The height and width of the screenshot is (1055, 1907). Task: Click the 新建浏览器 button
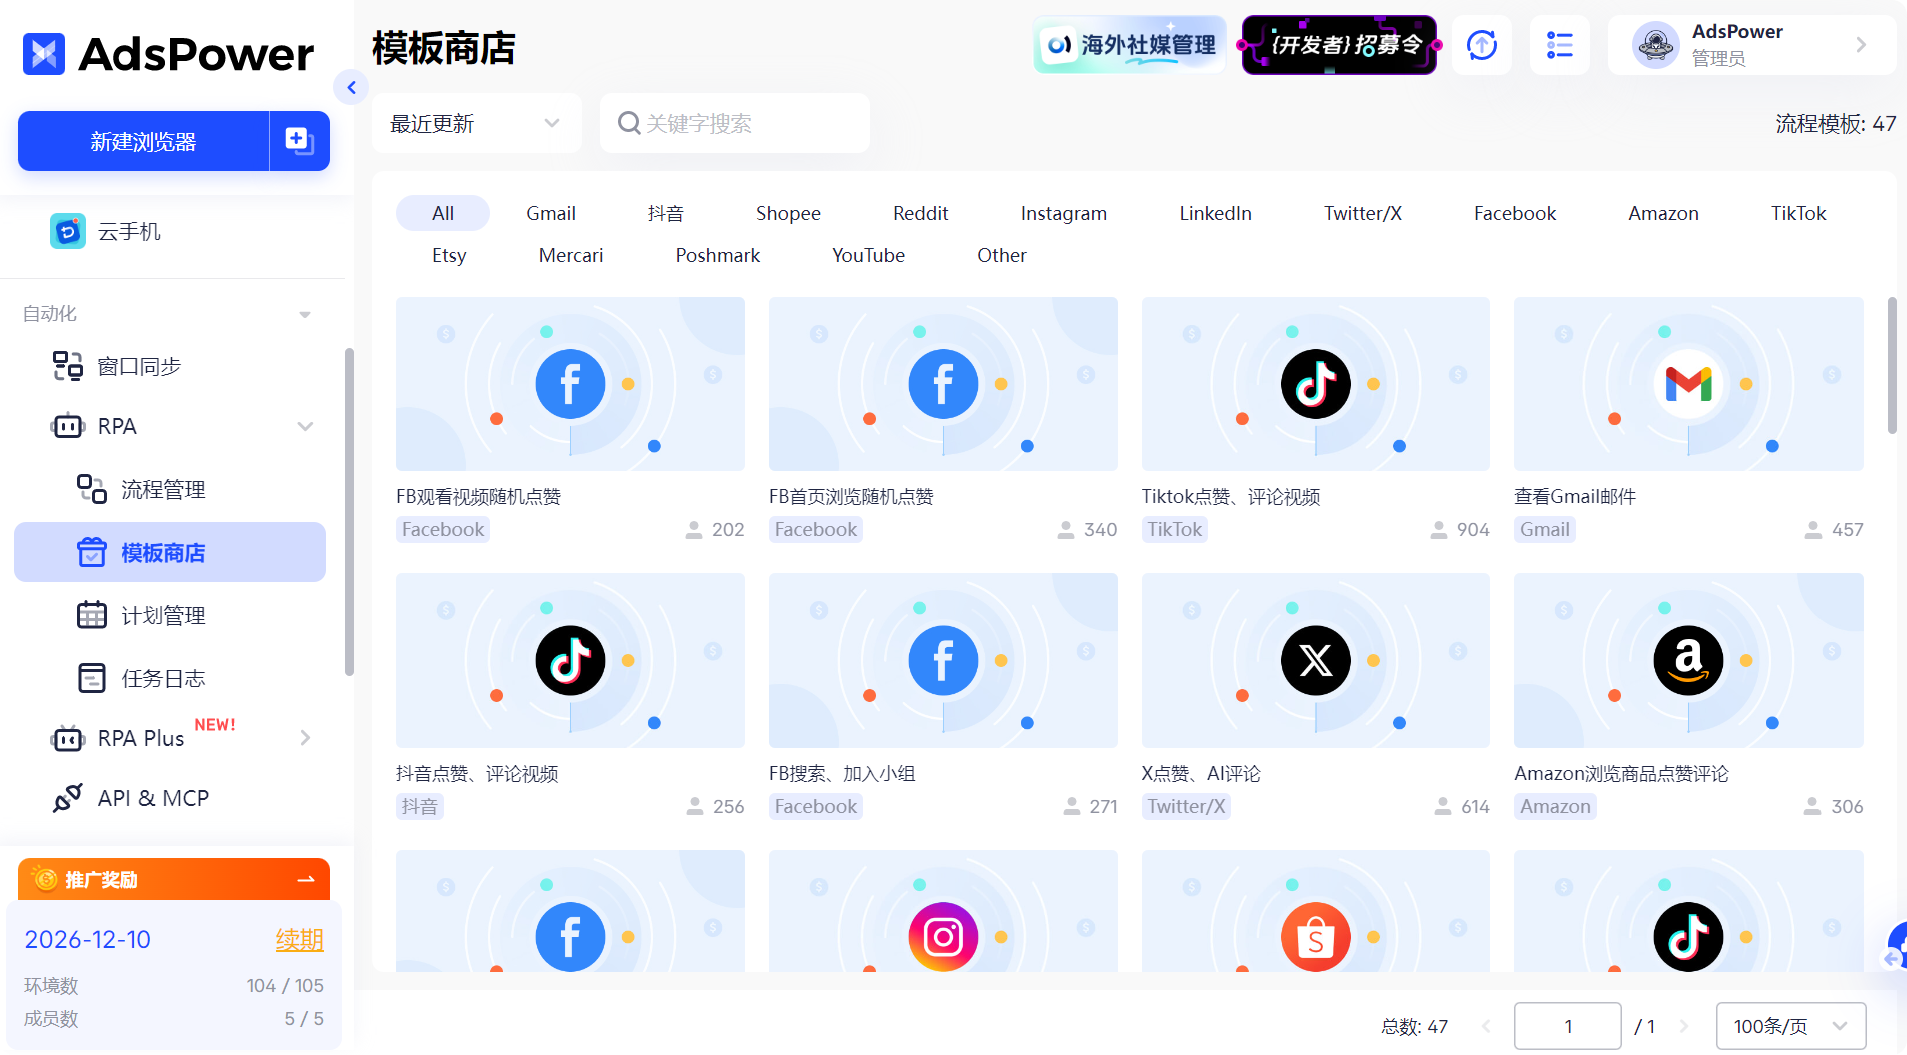pos(142,141)
